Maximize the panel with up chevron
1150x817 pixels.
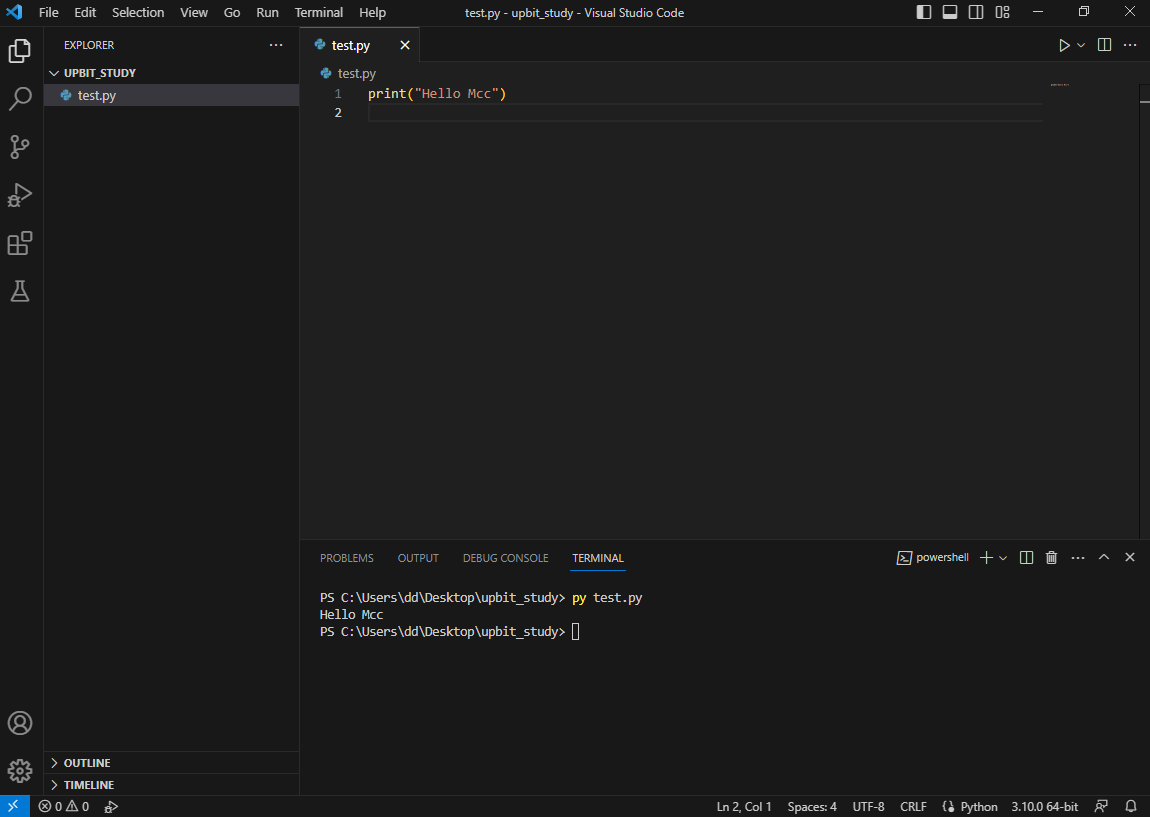(1103, 557)
